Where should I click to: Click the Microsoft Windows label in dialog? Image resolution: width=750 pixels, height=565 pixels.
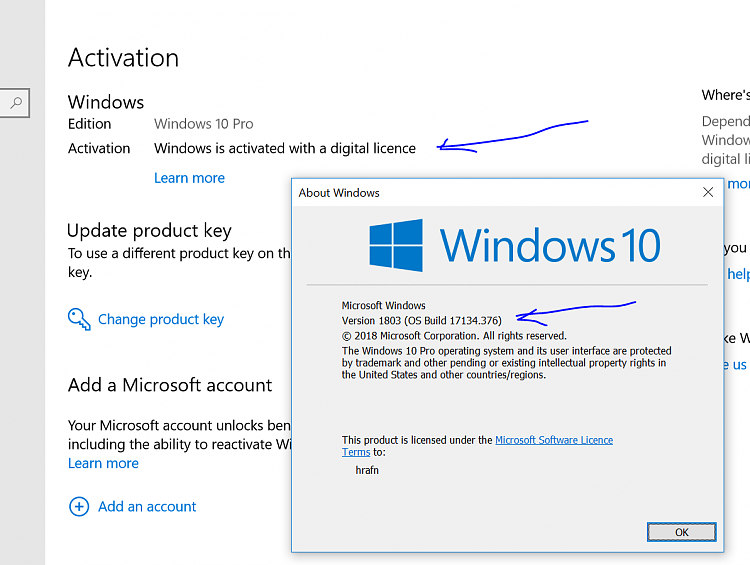tap(383, 305)
